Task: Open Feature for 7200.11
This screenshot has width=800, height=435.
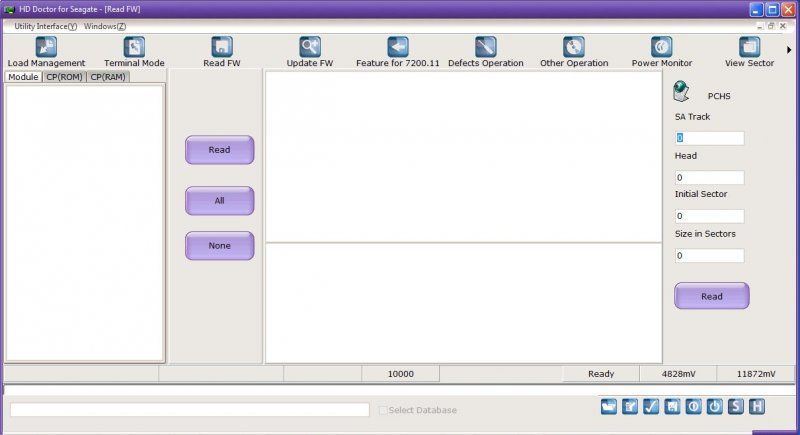Action: pos(397,52)
